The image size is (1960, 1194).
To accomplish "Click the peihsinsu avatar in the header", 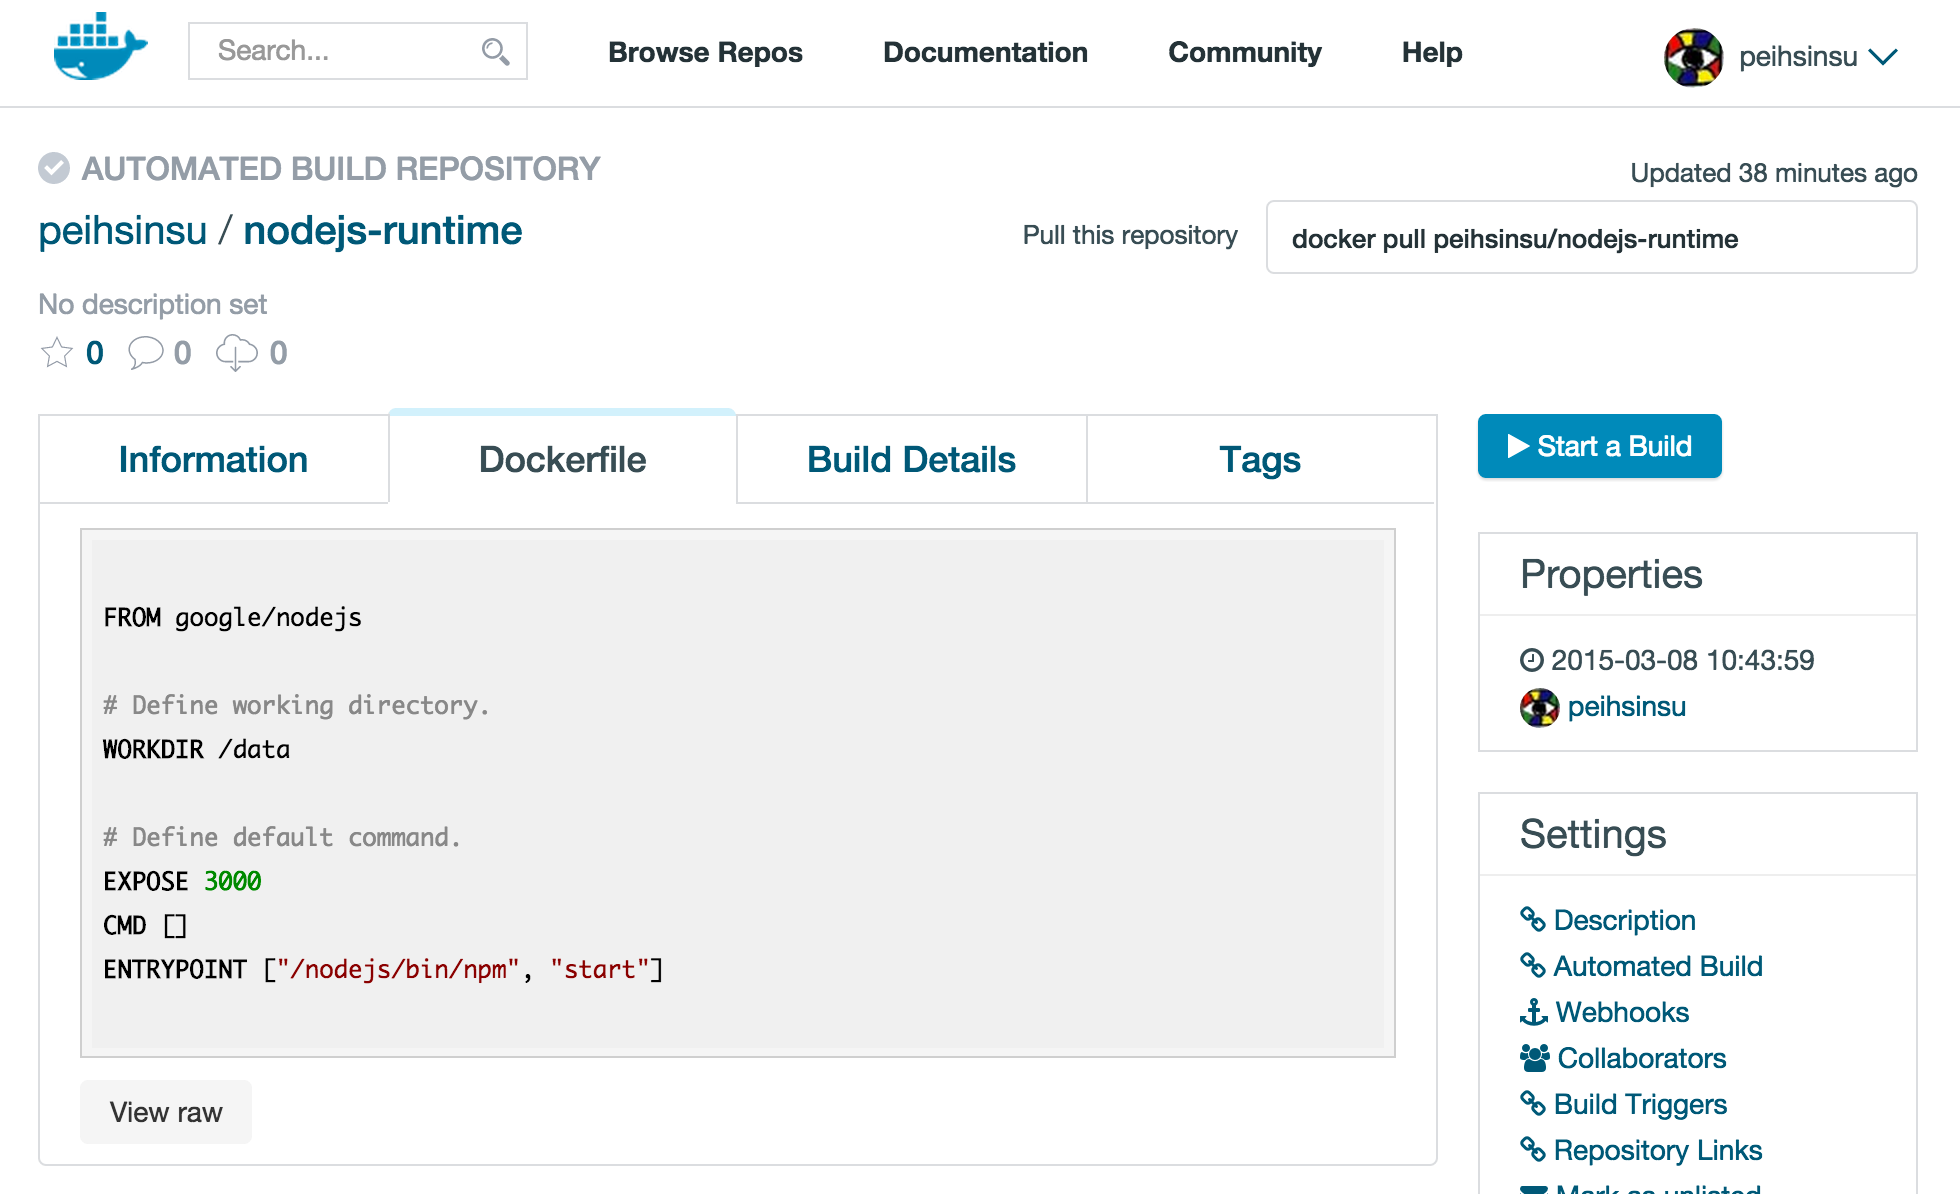I will 1693,57.
